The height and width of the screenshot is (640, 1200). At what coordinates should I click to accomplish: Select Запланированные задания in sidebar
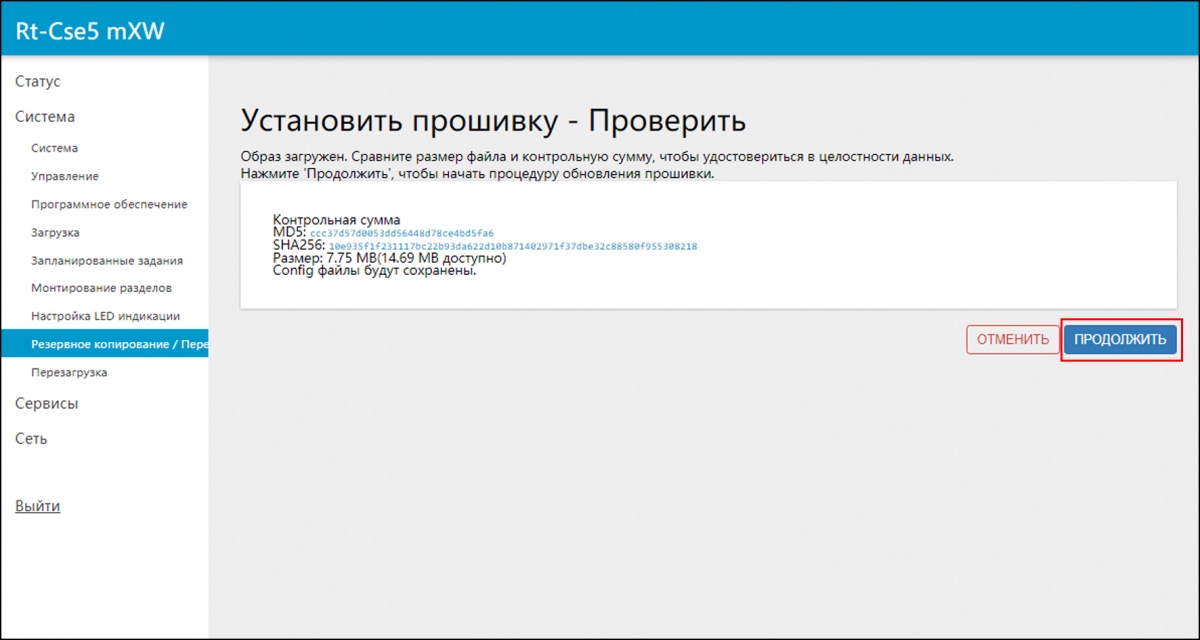[x=107, y=260]
